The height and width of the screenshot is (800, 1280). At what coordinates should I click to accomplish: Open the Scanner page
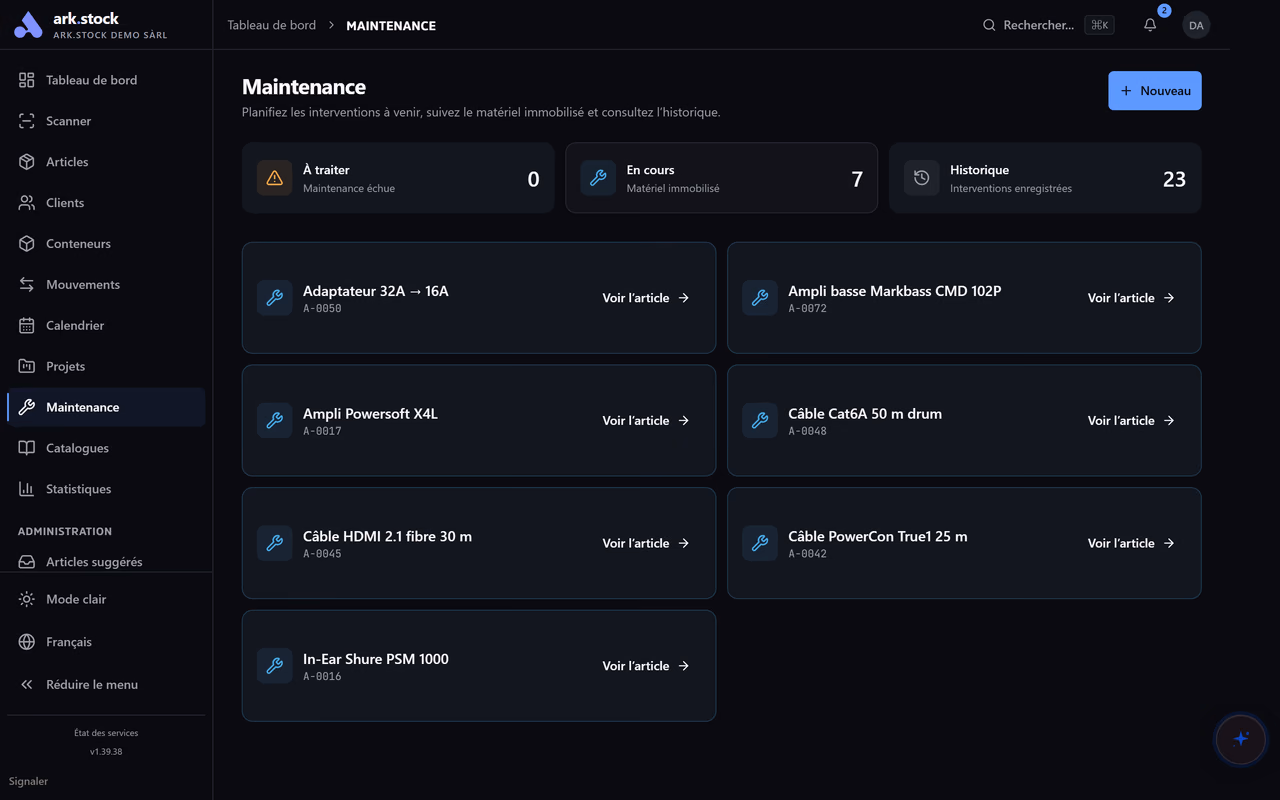tap(106, 121)
